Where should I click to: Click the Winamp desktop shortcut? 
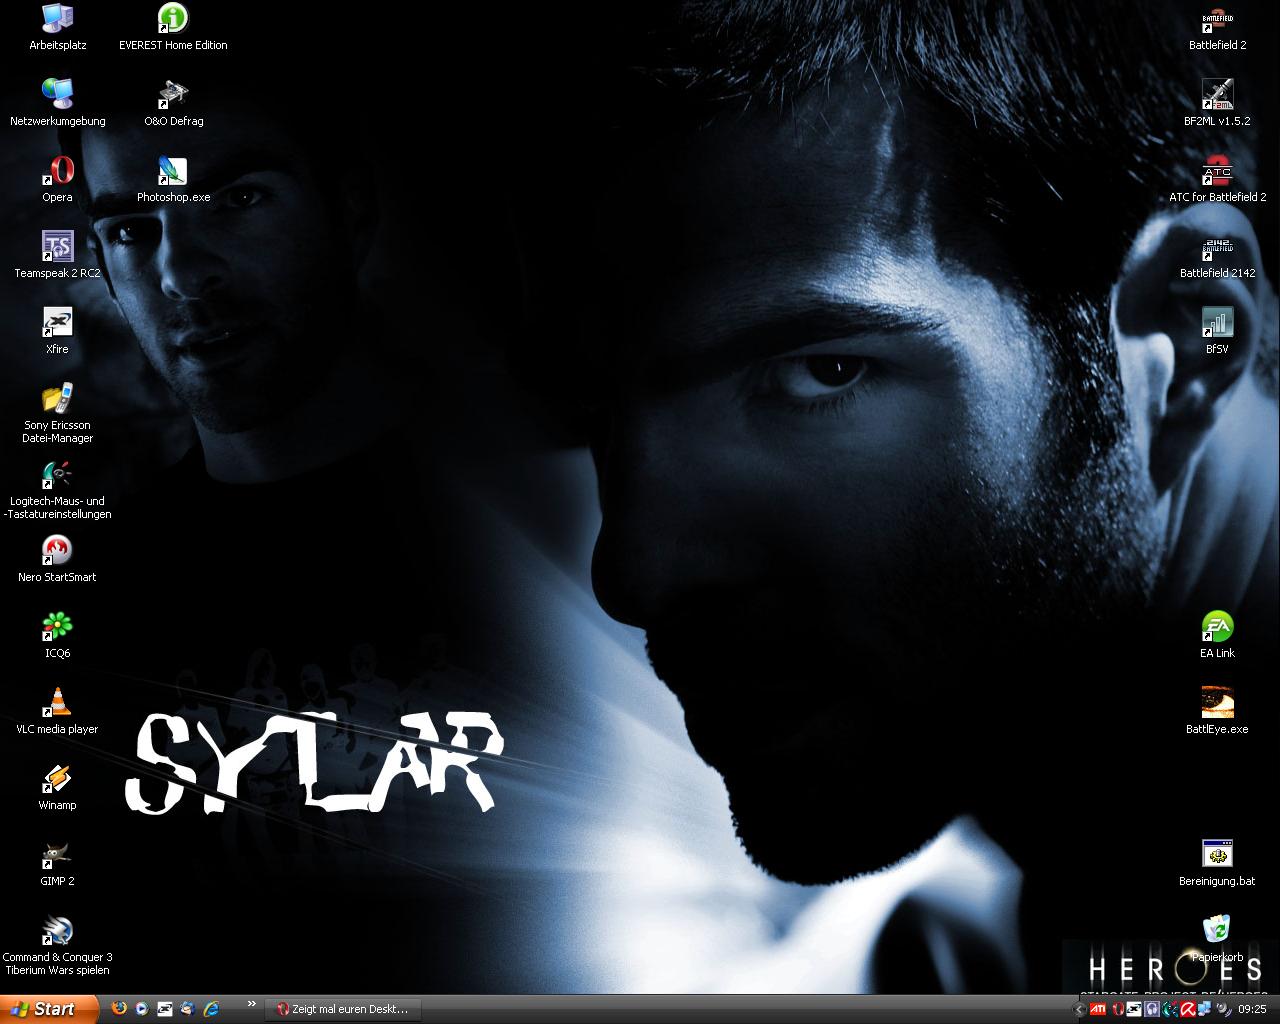[57, 787]
